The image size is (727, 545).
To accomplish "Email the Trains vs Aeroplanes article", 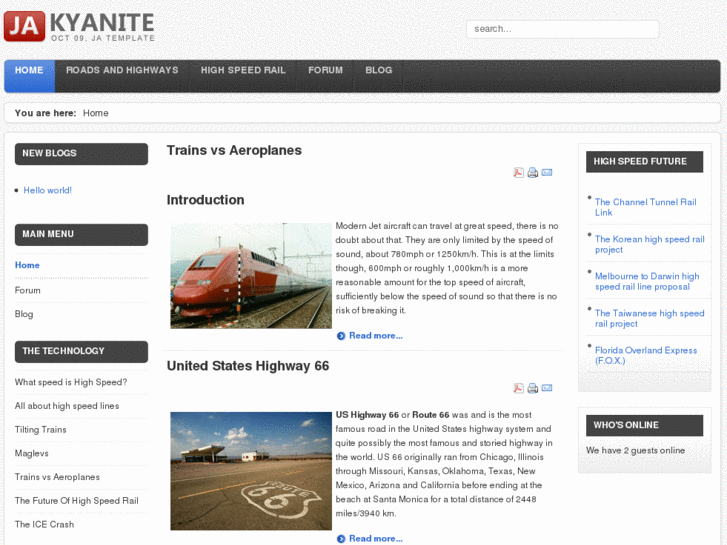I will 547,173.
